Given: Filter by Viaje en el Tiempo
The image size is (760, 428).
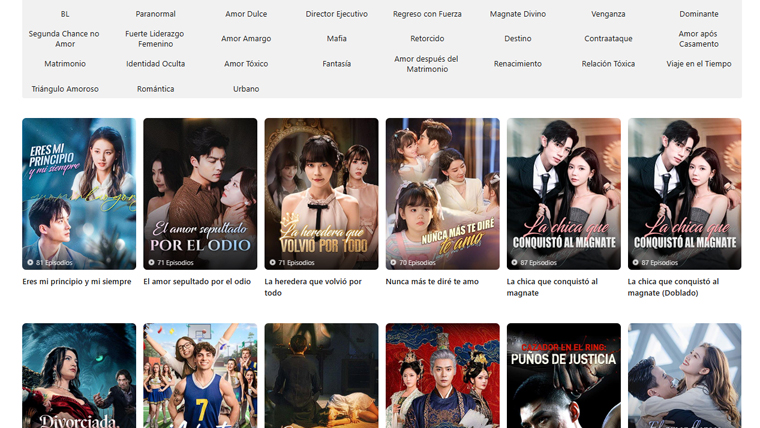Looking at the screenshot, I should pyautogui.click(x=698, y=64).
